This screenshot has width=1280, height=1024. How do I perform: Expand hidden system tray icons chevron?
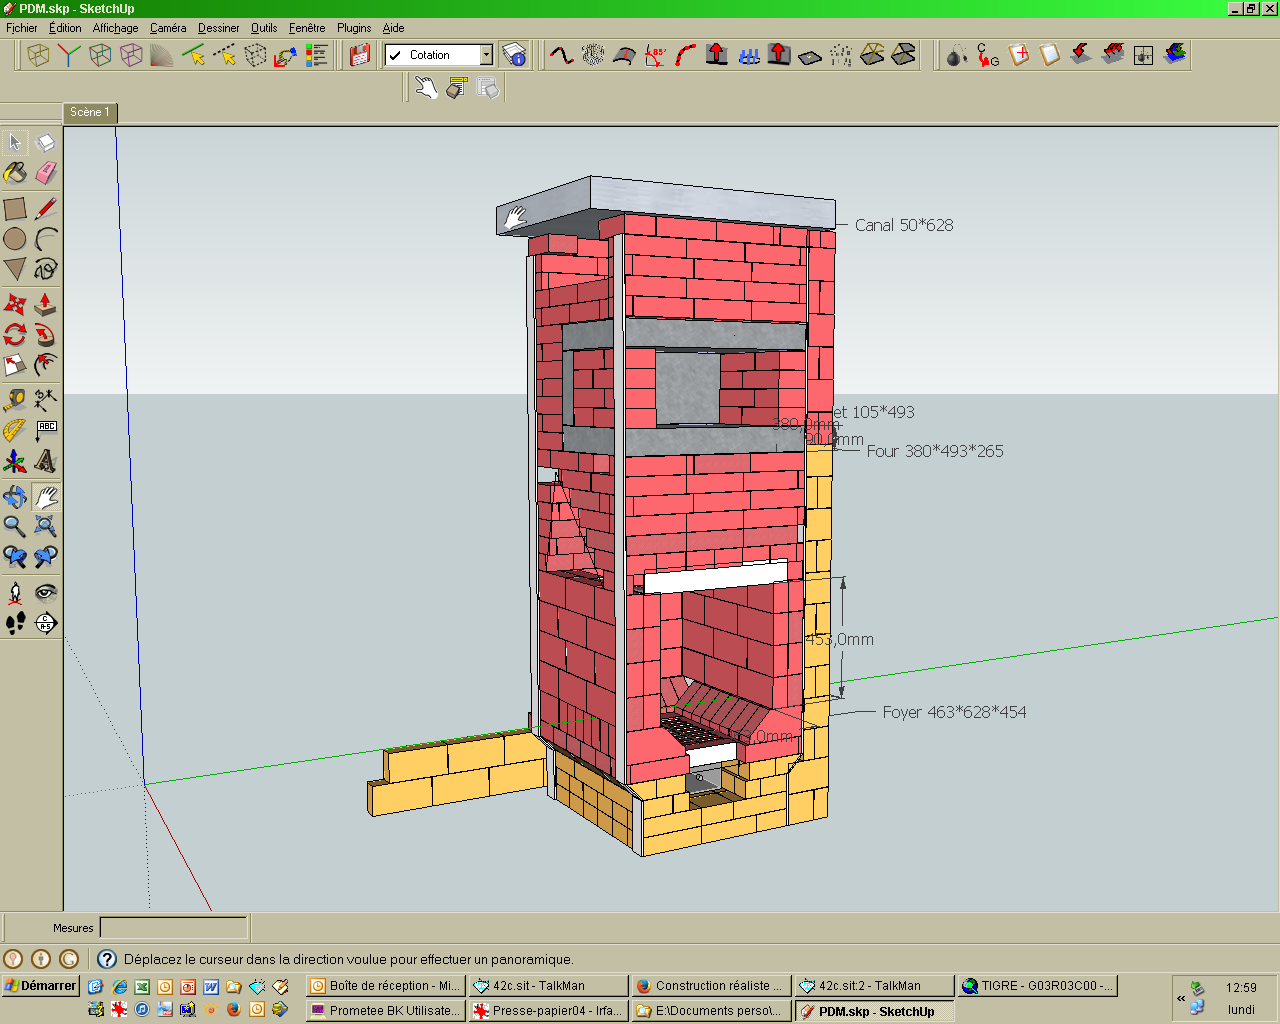coord(1181,998)
